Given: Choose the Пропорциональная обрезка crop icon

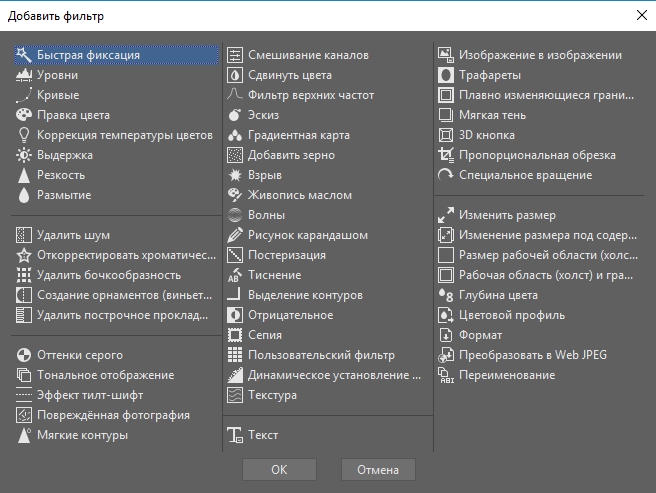Looking at the screenshot, I should click(x=446, y=155).
